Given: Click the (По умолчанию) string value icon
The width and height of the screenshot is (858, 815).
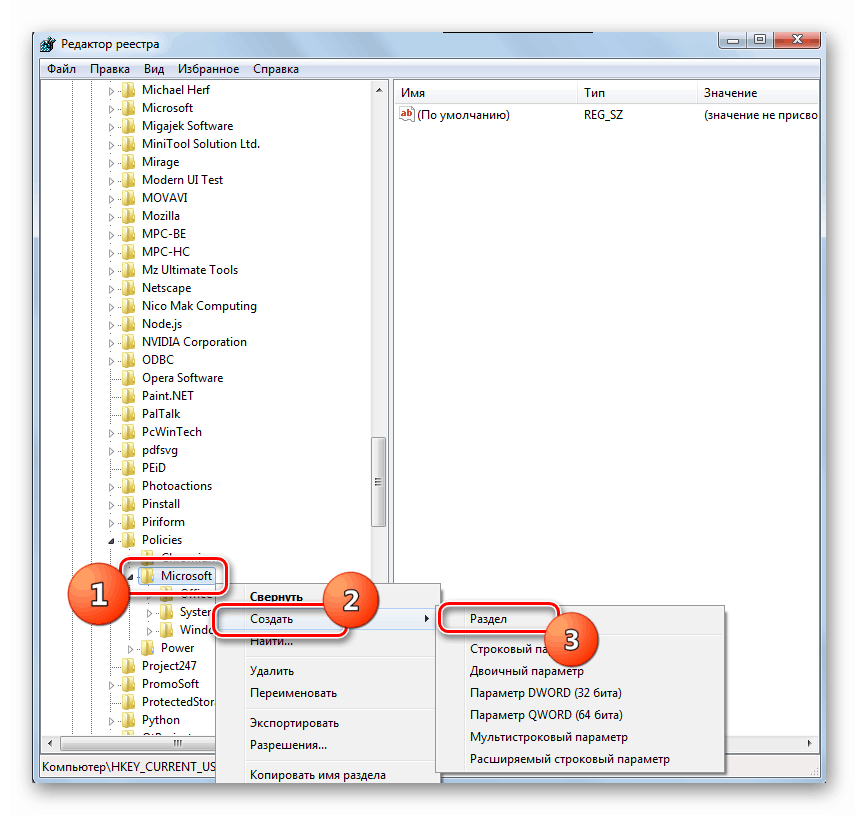Looking at the screenshot, I should (x=407, y=114).
